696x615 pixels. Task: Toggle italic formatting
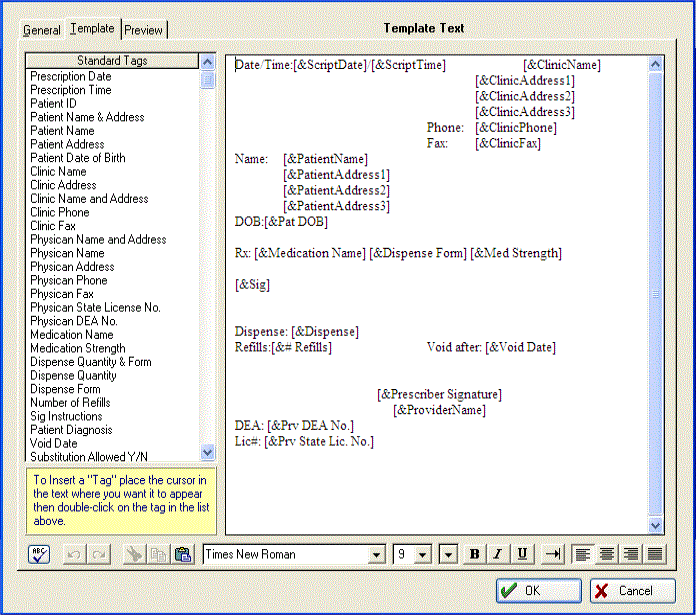(x=498, y=554)
